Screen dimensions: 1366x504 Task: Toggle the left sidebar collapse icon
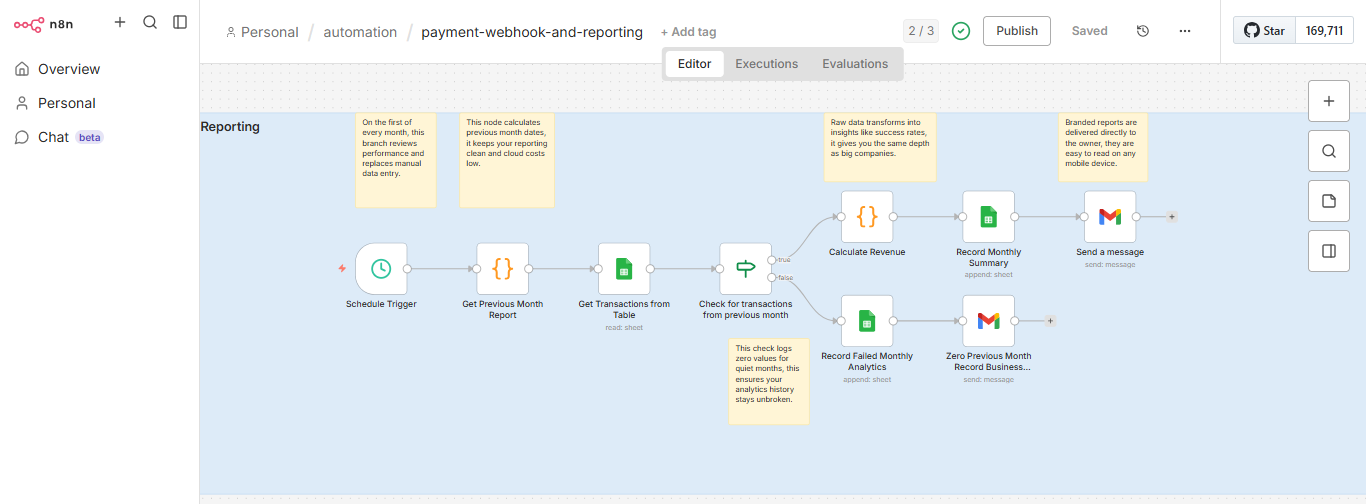pos(180,22)
